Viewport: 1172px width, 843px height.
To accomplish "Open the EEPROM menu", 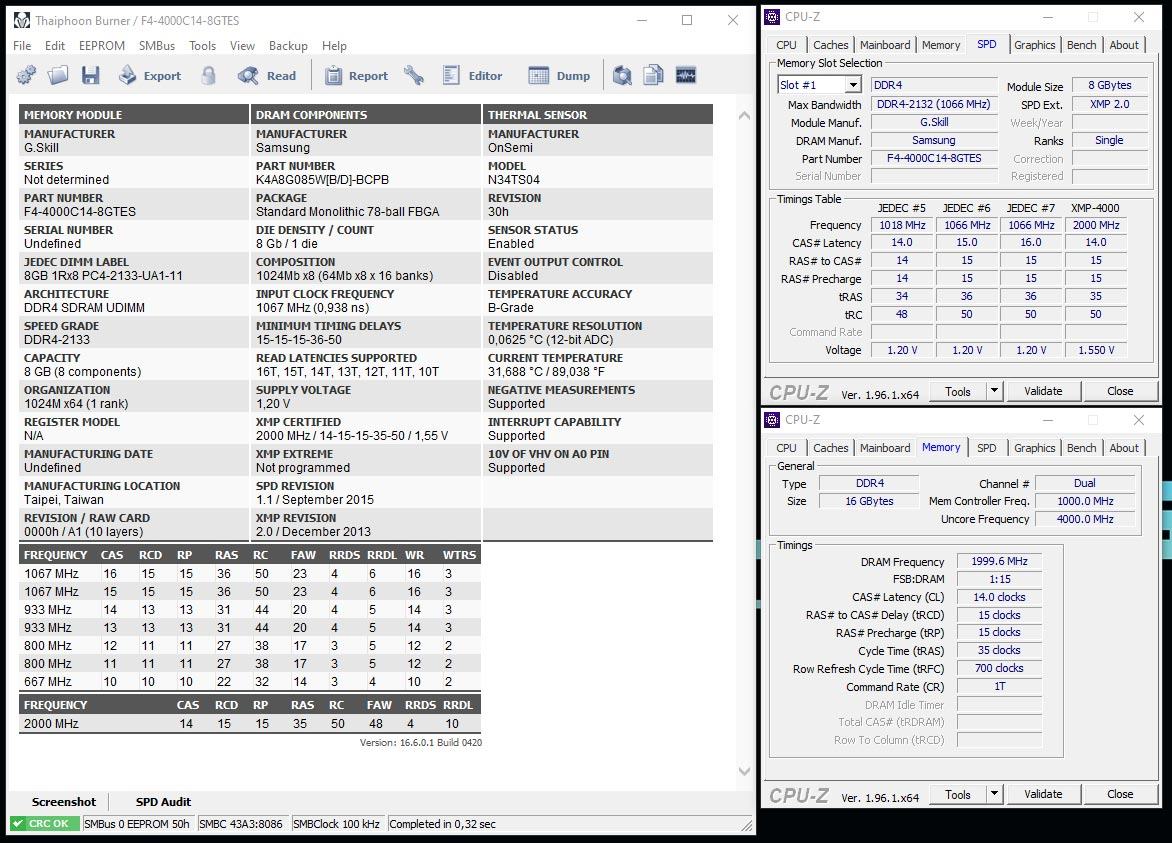I will 102,46.
